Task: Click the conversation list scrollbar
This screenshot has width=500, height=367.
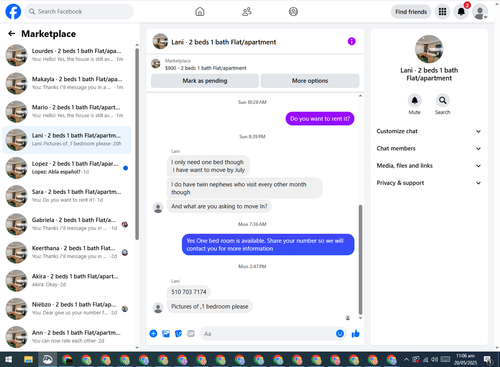Action: click(137, 143)
